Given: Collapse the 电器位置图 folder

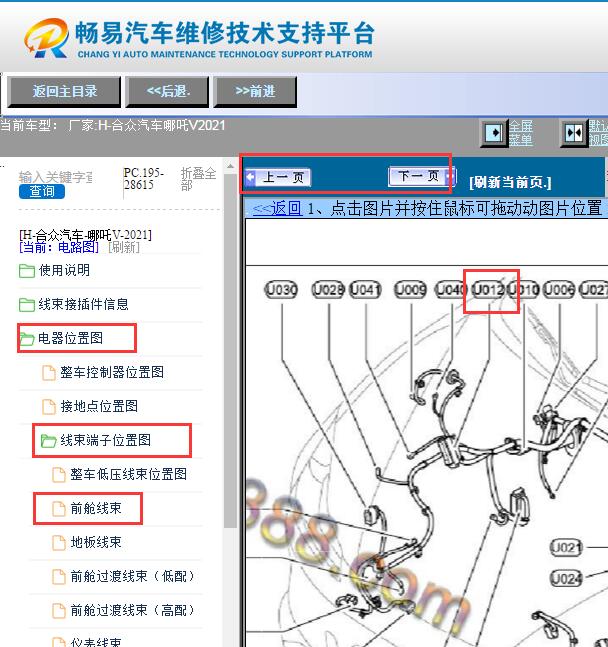Looking at the screenshot, I should click(x=70, y=338).
